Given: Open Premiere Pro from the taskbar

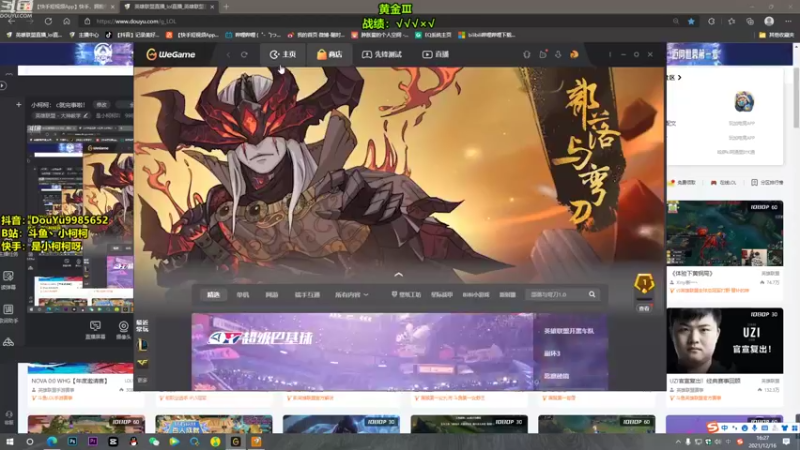Looking at the screenshot, I should [93, 441].
